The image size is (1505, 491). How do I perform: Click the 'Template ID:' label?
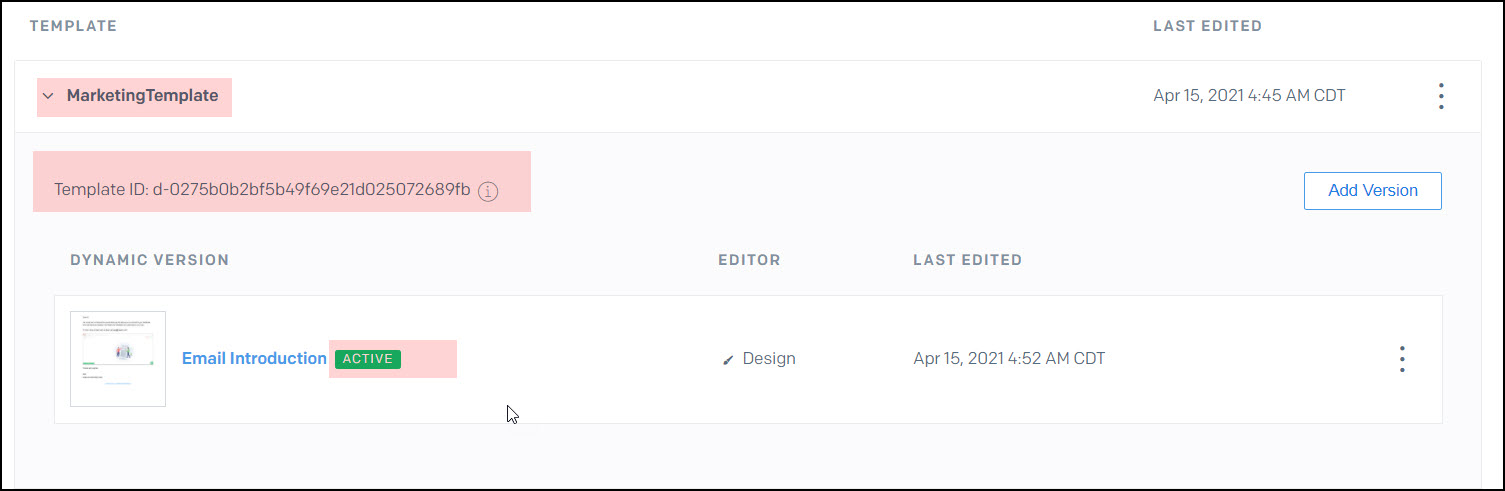point(101,190)
